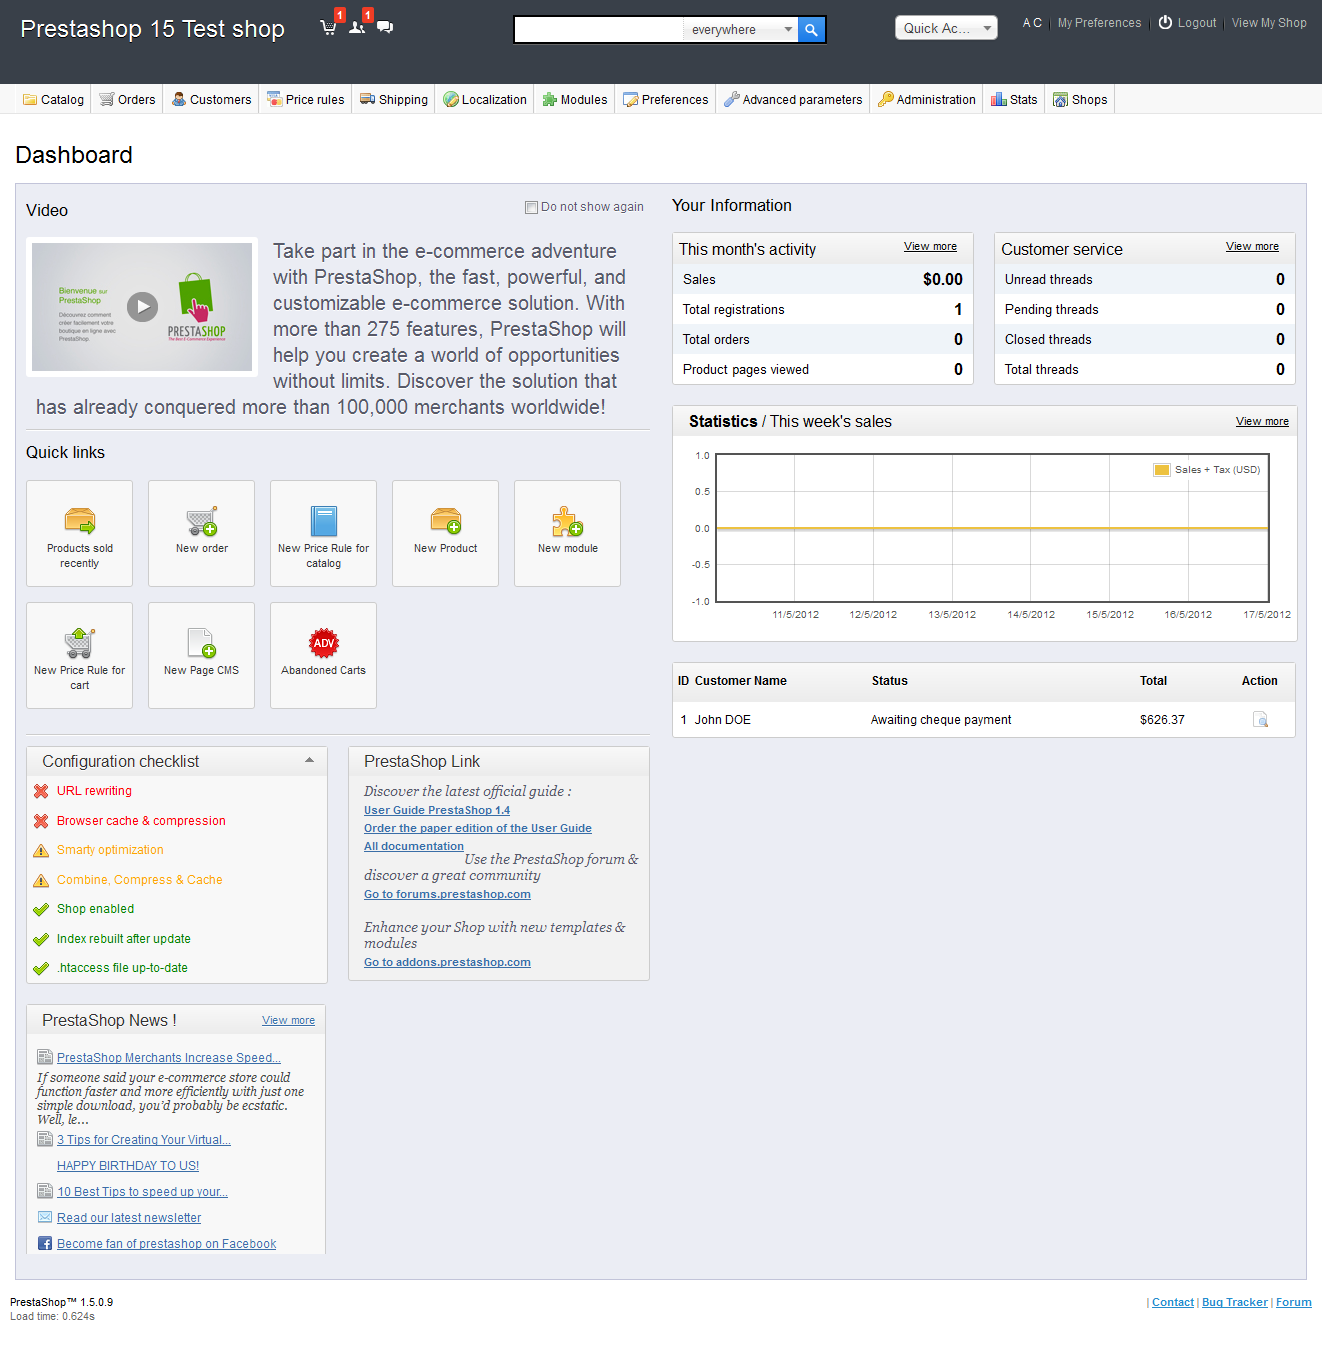Click the Logout link

click(1188, 23)
